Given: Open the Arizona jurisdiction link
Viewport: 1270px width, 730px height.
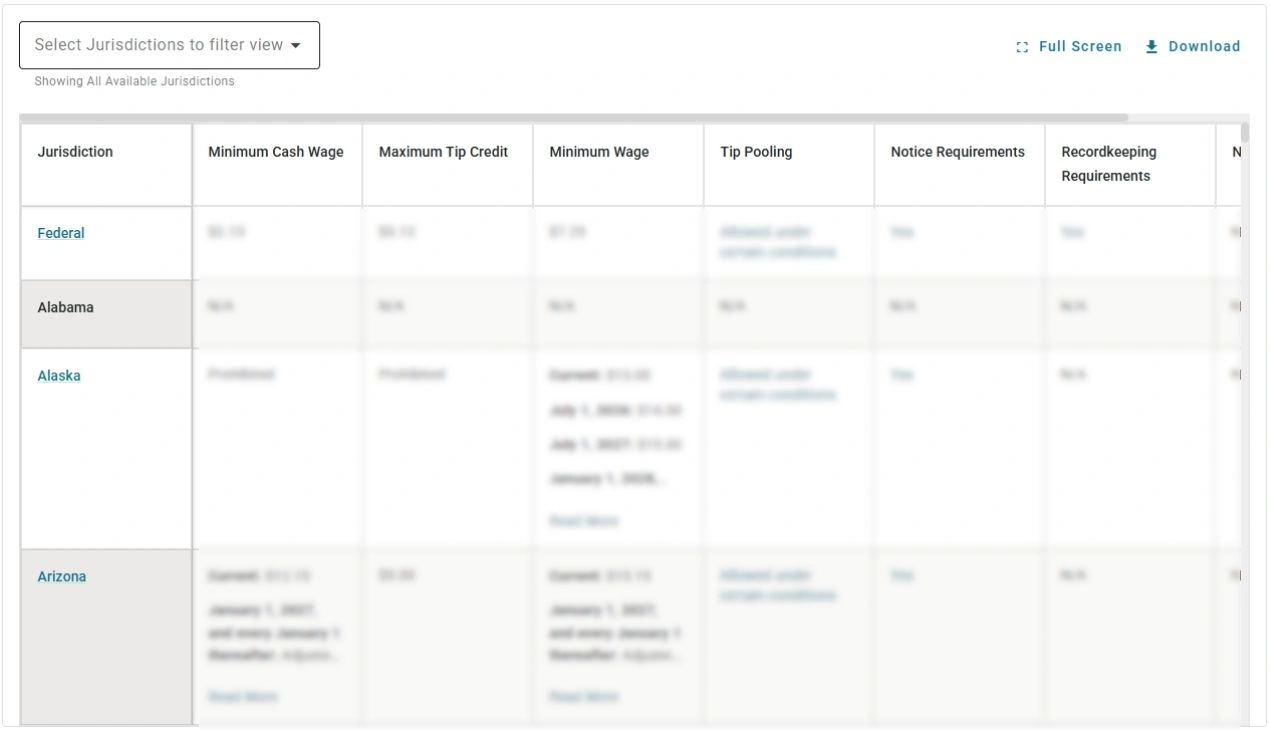Looking at the screenshot, I should point(61,576).
